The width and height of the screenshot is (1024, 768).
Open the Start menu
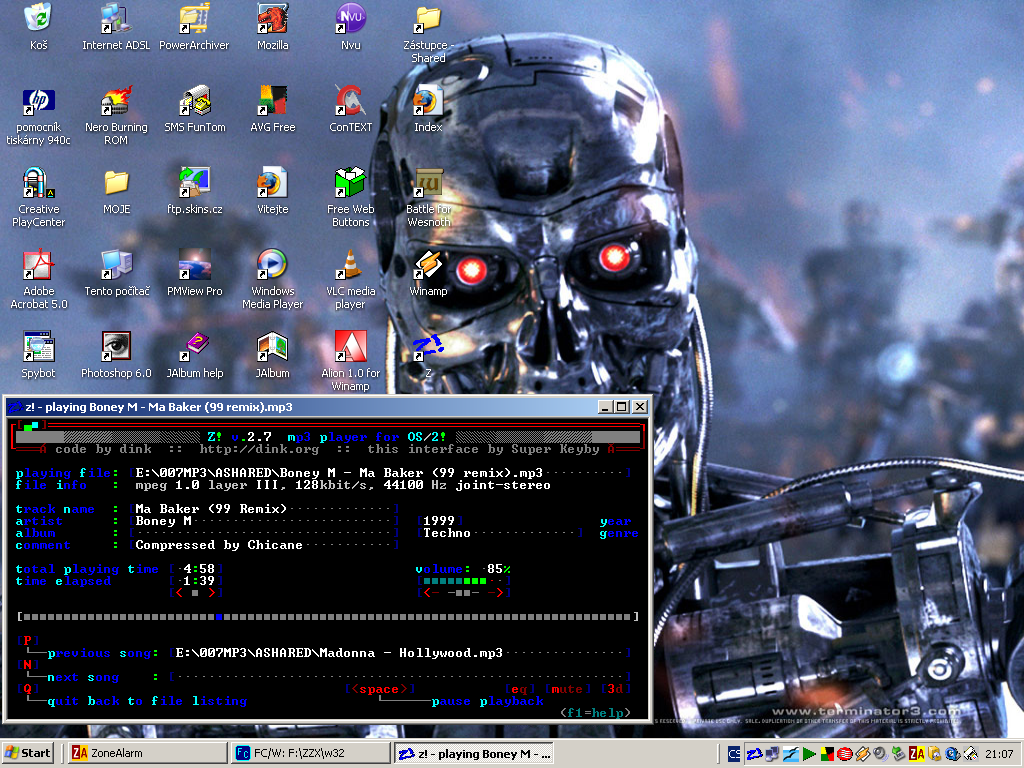coord(28,754)
